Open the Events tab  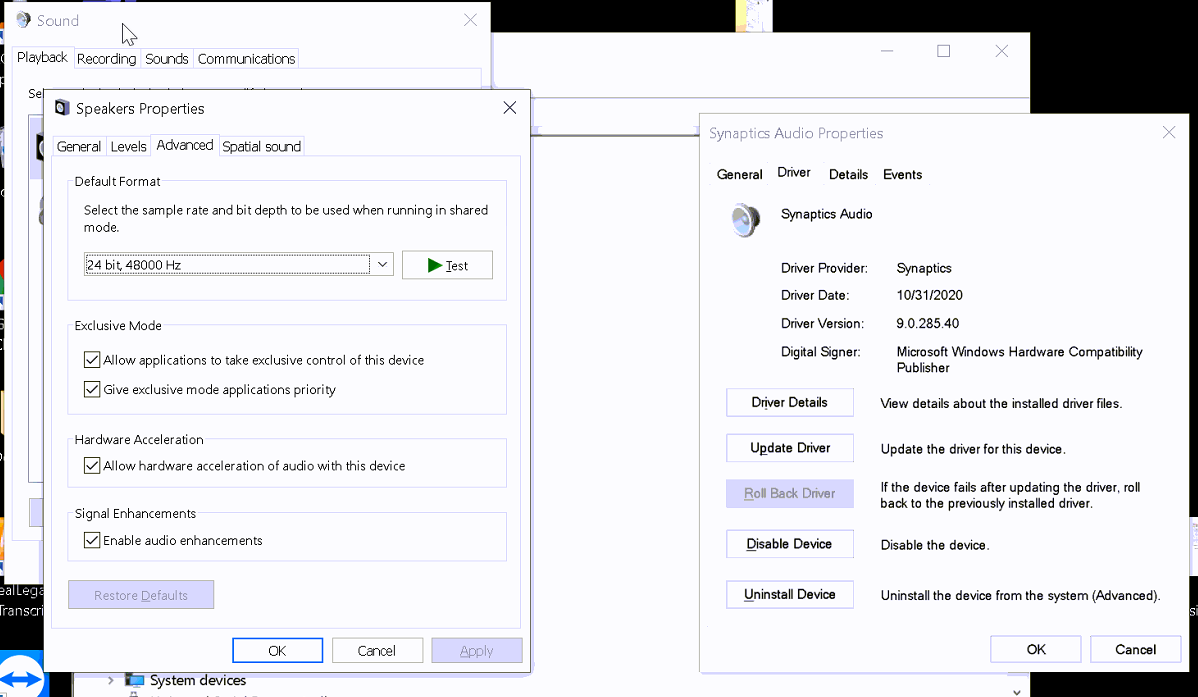pyautogui.click(x=902, y=174)
